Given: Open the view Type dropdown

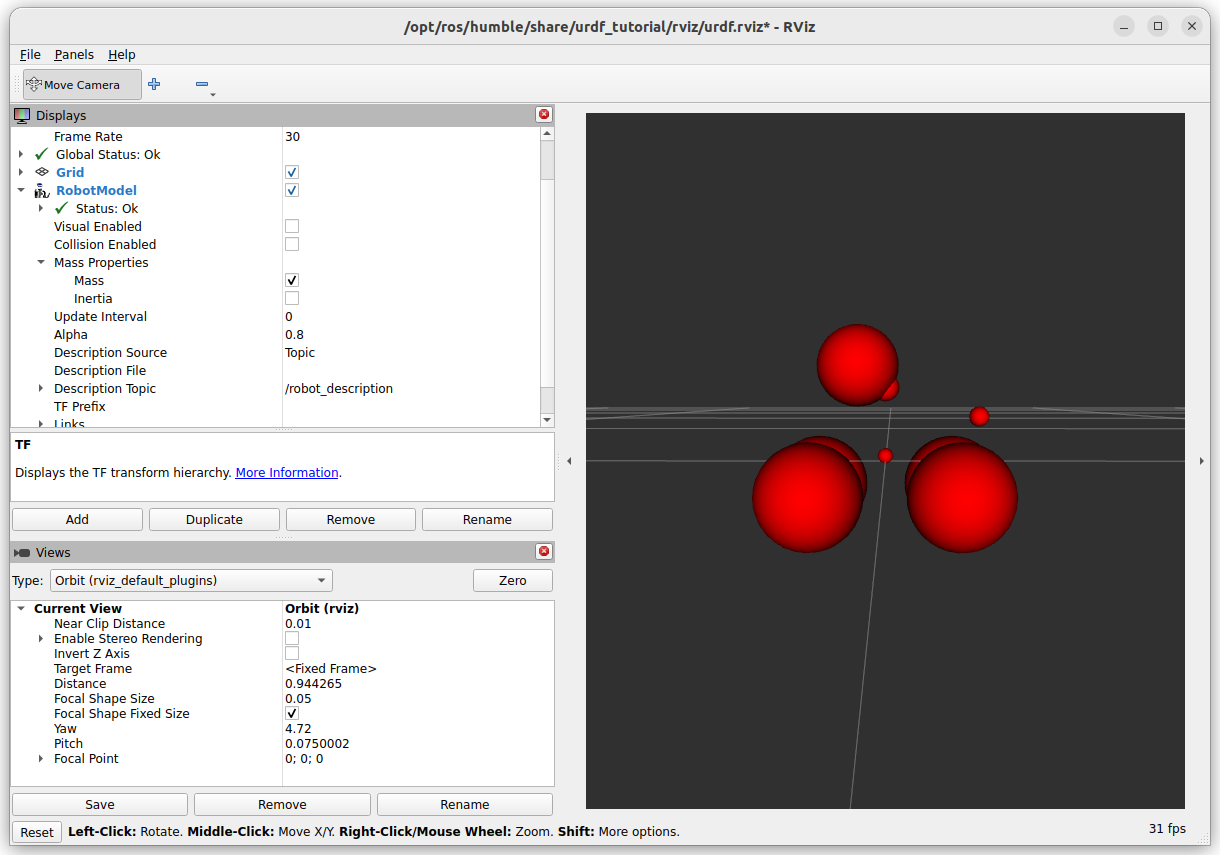Looking at the screenshot, I should tap(190, 581).
